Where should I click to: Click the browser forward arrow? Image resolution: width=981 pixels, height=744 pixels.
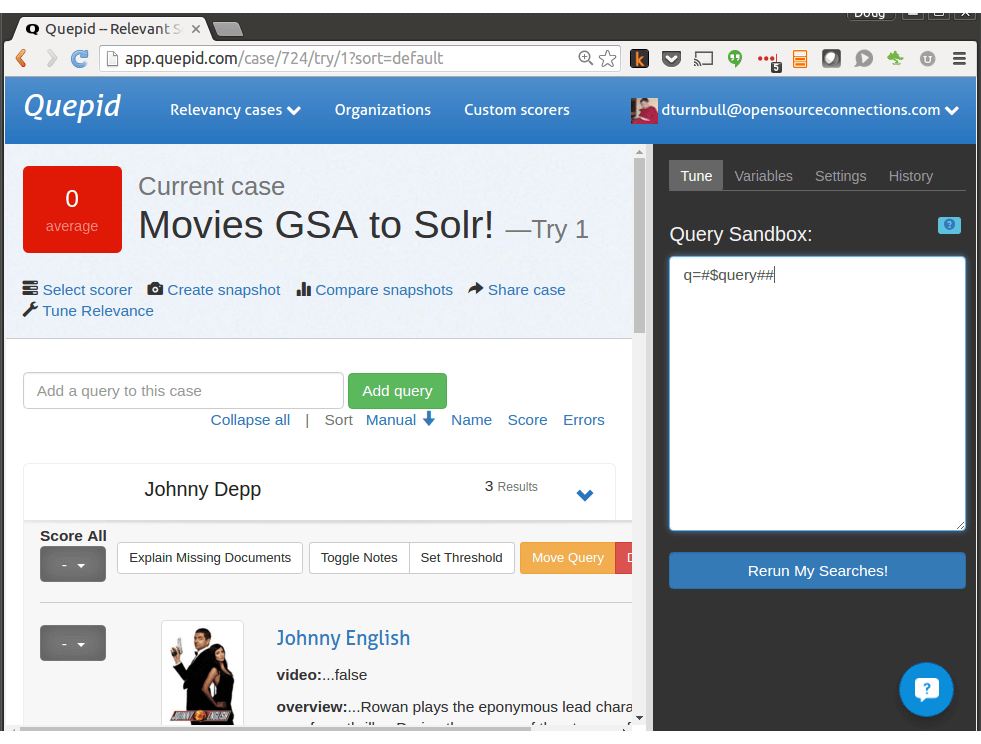51,58
